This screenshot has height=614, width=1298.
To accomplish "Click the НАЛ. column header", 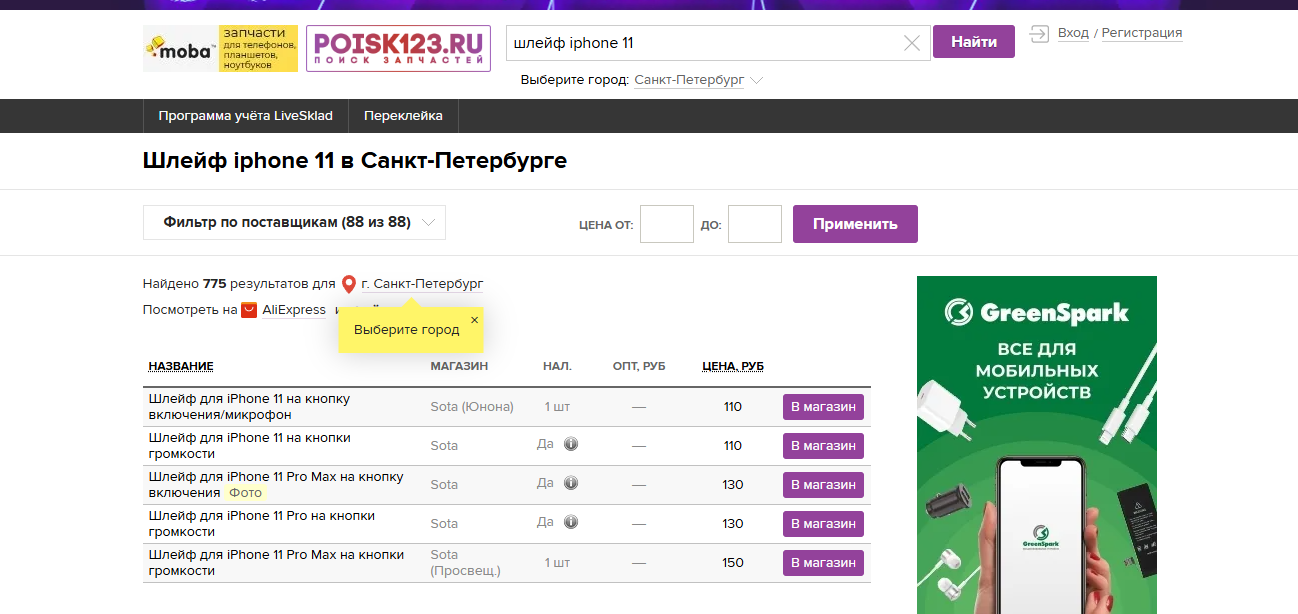I will pyautogui.click(x=557, y=366).
